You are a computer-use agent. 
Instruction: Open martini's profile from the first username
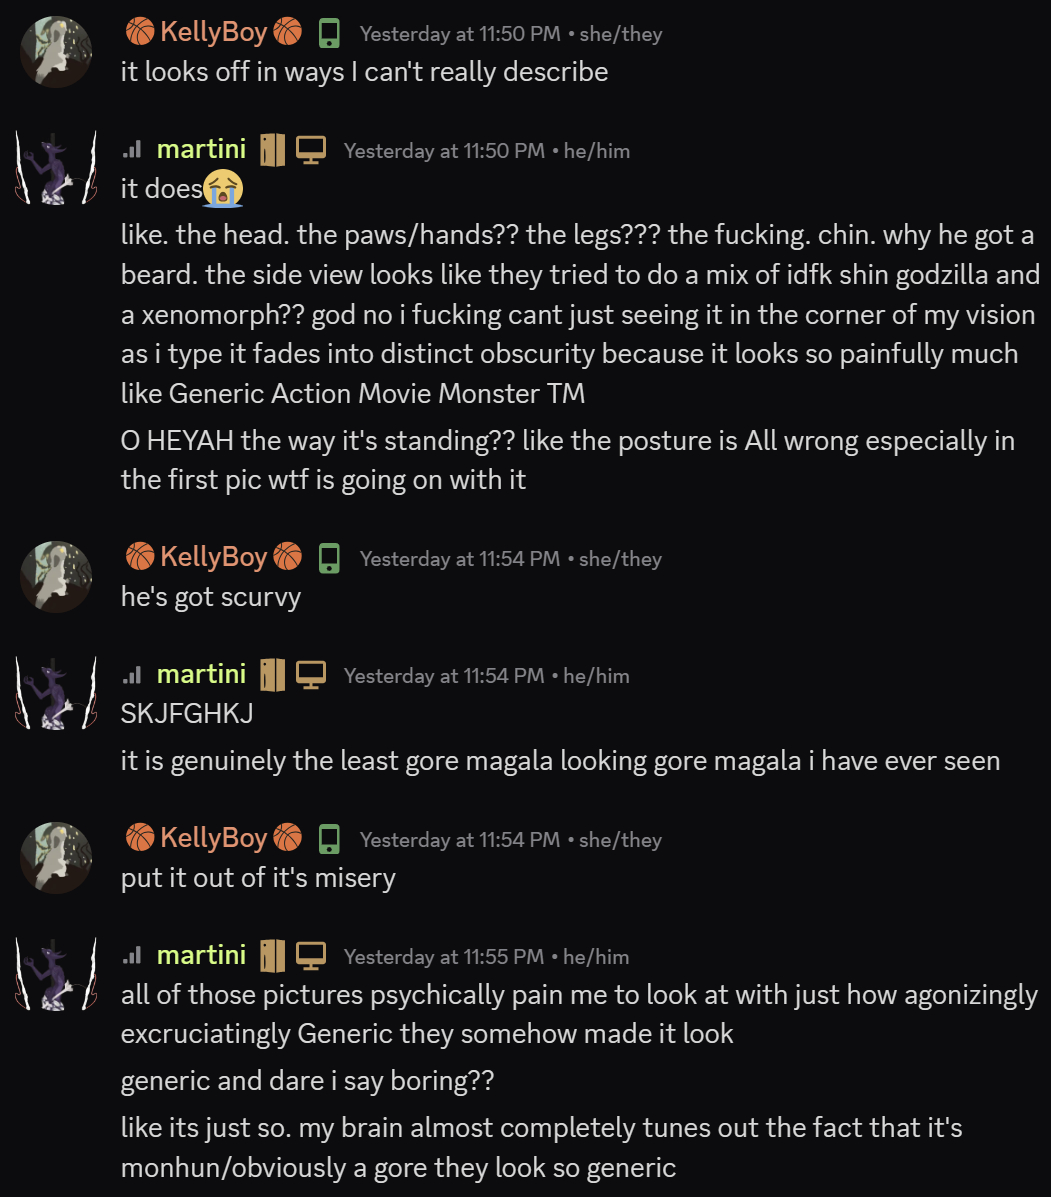pyautogui.click(x=201, y=149)
